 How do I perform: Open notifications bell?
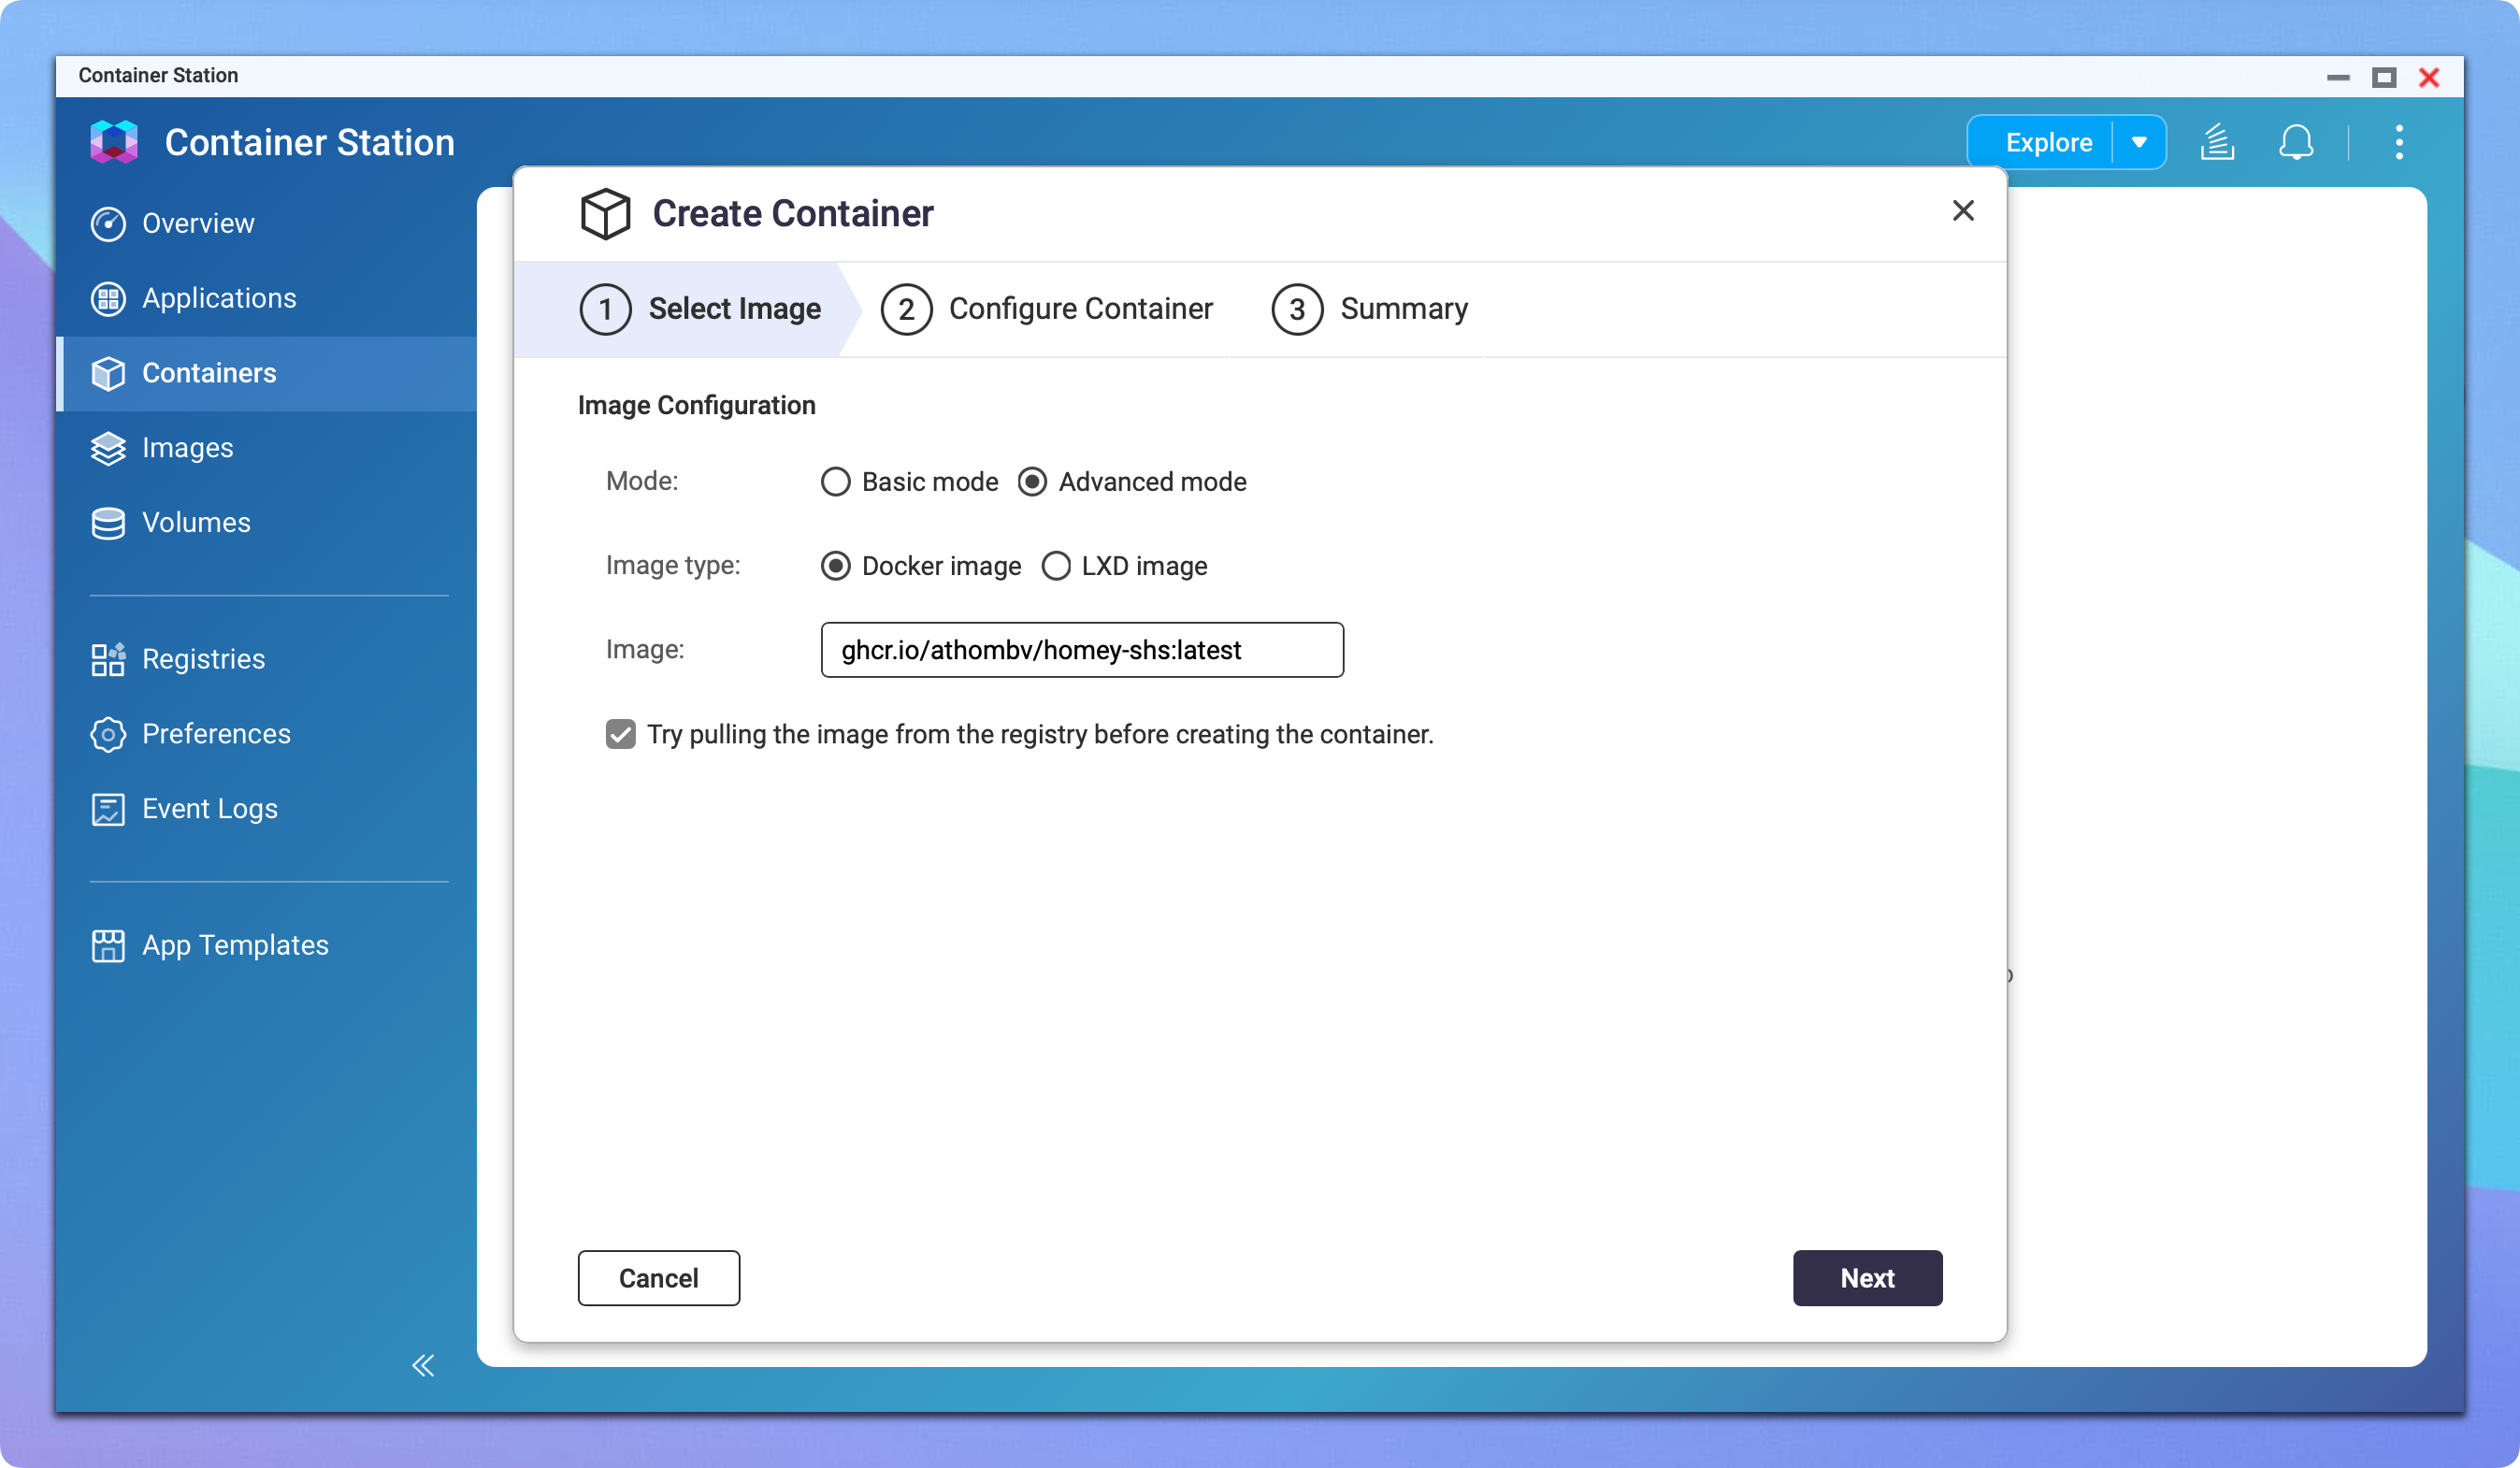pyautogui.click(x=2296, y=142)
